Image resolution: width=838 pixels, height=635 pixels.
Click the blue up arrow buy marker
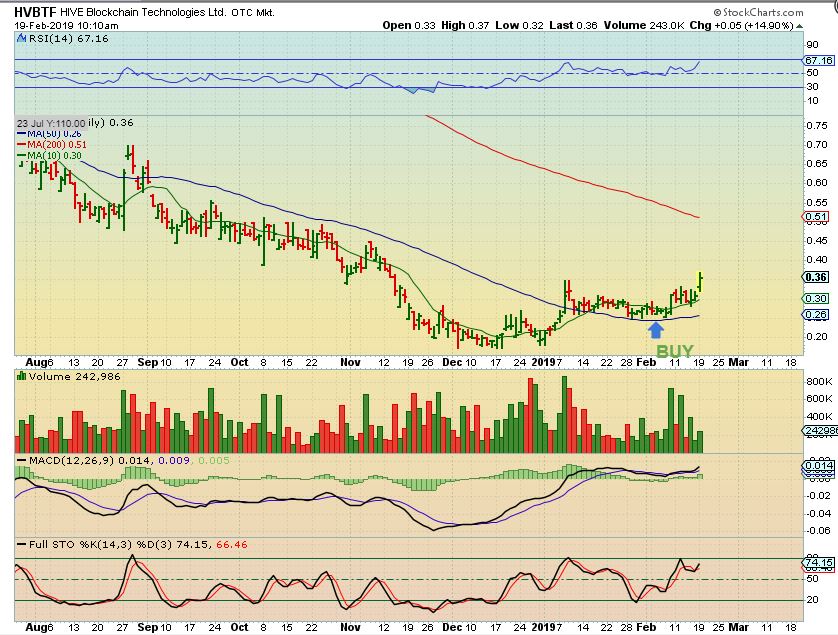[x=656, y=329]
